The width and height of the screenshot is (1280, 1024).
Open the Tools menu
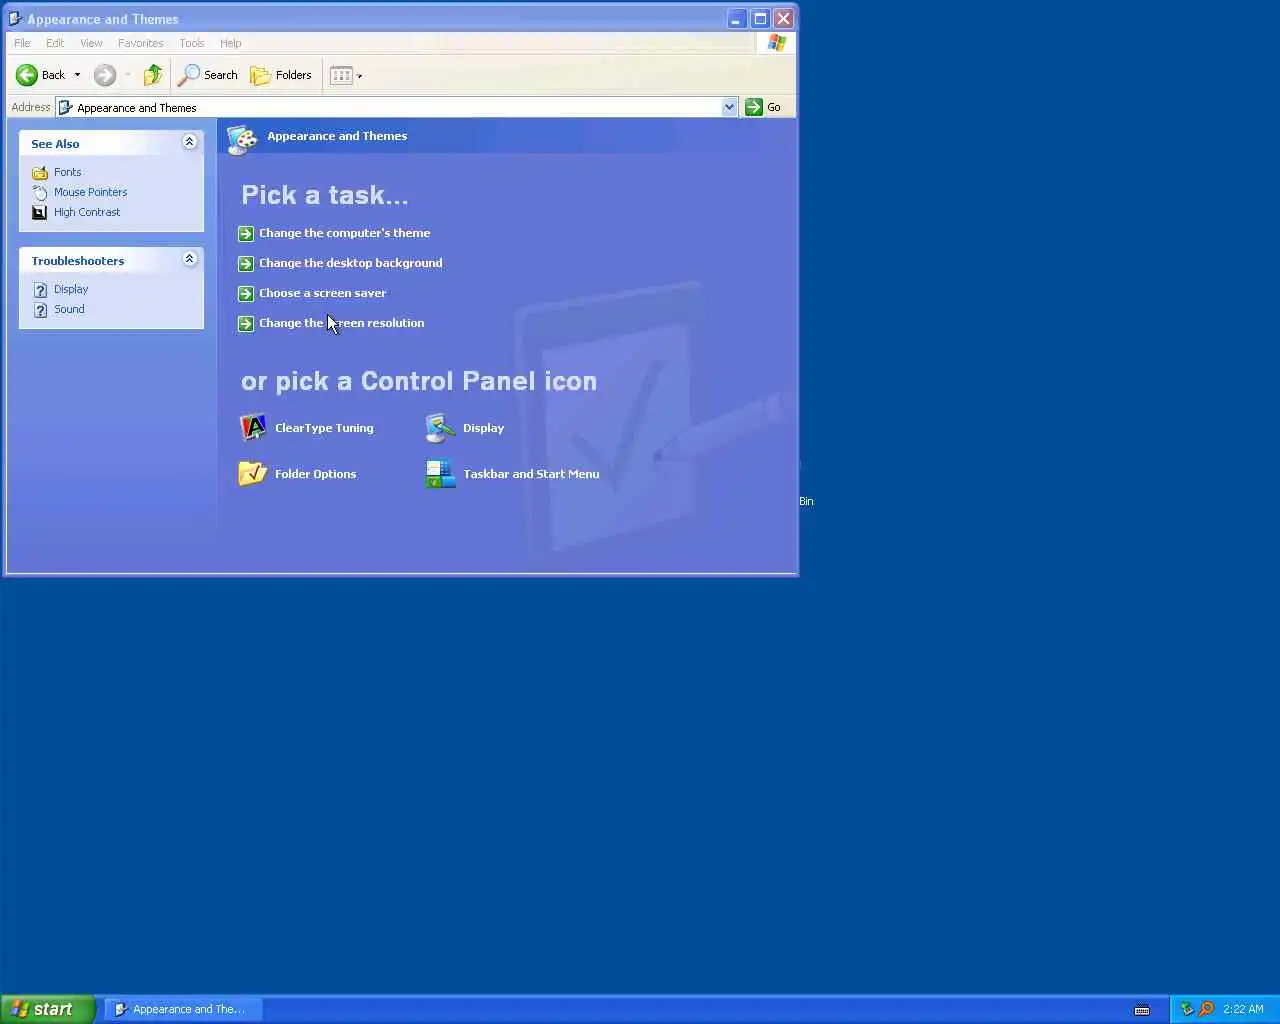[192, 43]
